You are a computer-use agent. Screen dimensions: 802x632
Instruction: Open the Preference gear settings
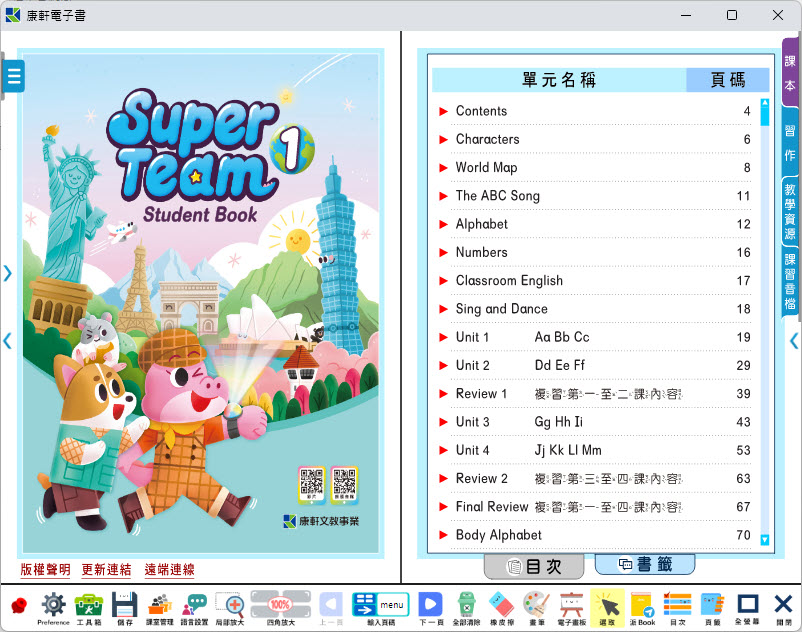(x=53, y=608)
